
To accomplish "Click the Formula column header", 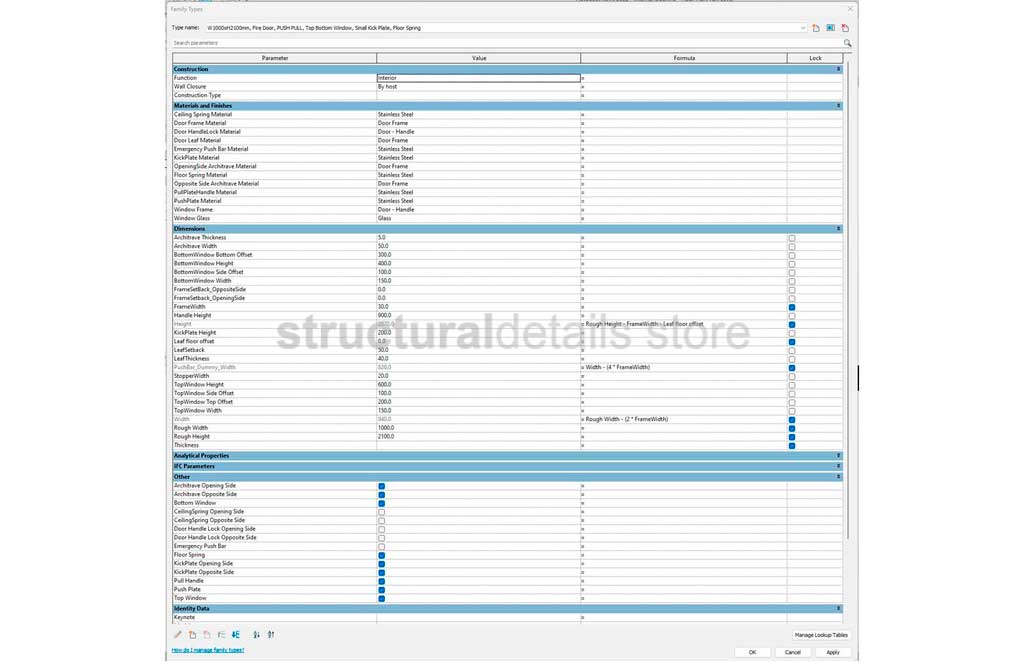I will coord(683,58).
